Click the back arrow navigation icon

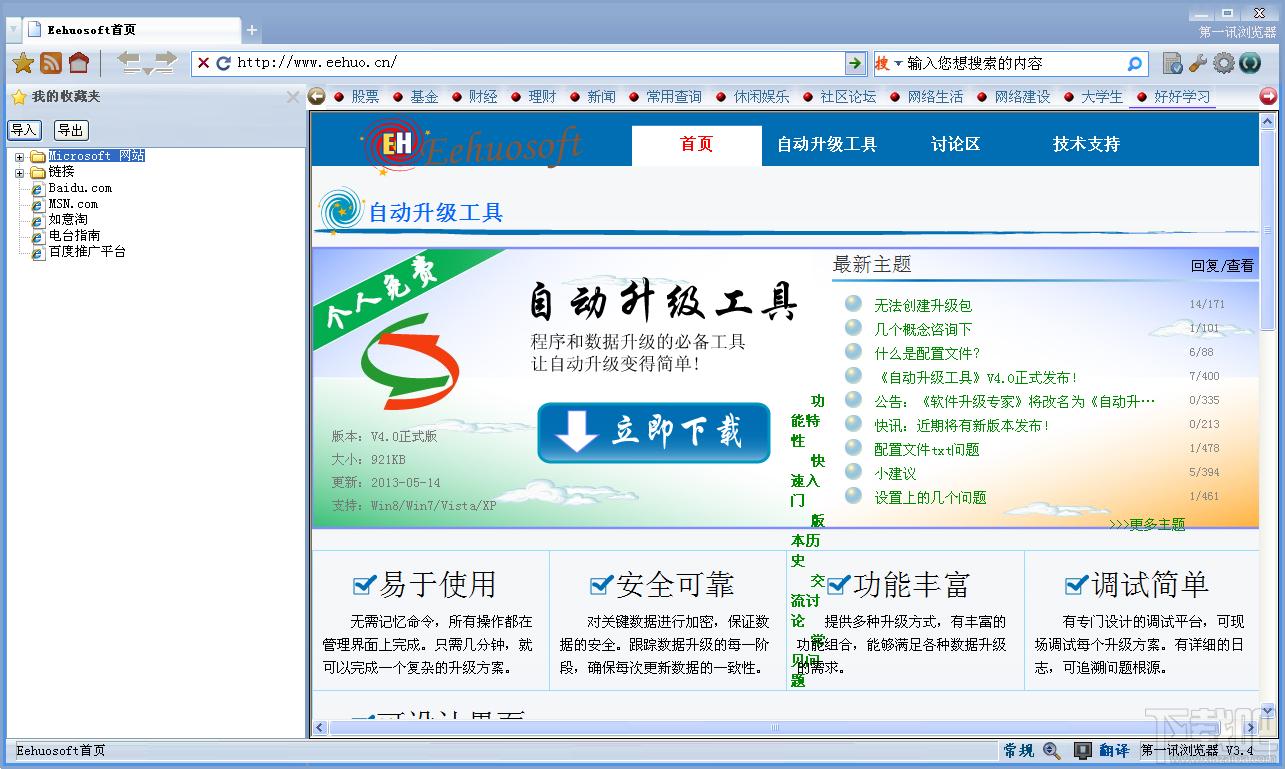[129, 60]
